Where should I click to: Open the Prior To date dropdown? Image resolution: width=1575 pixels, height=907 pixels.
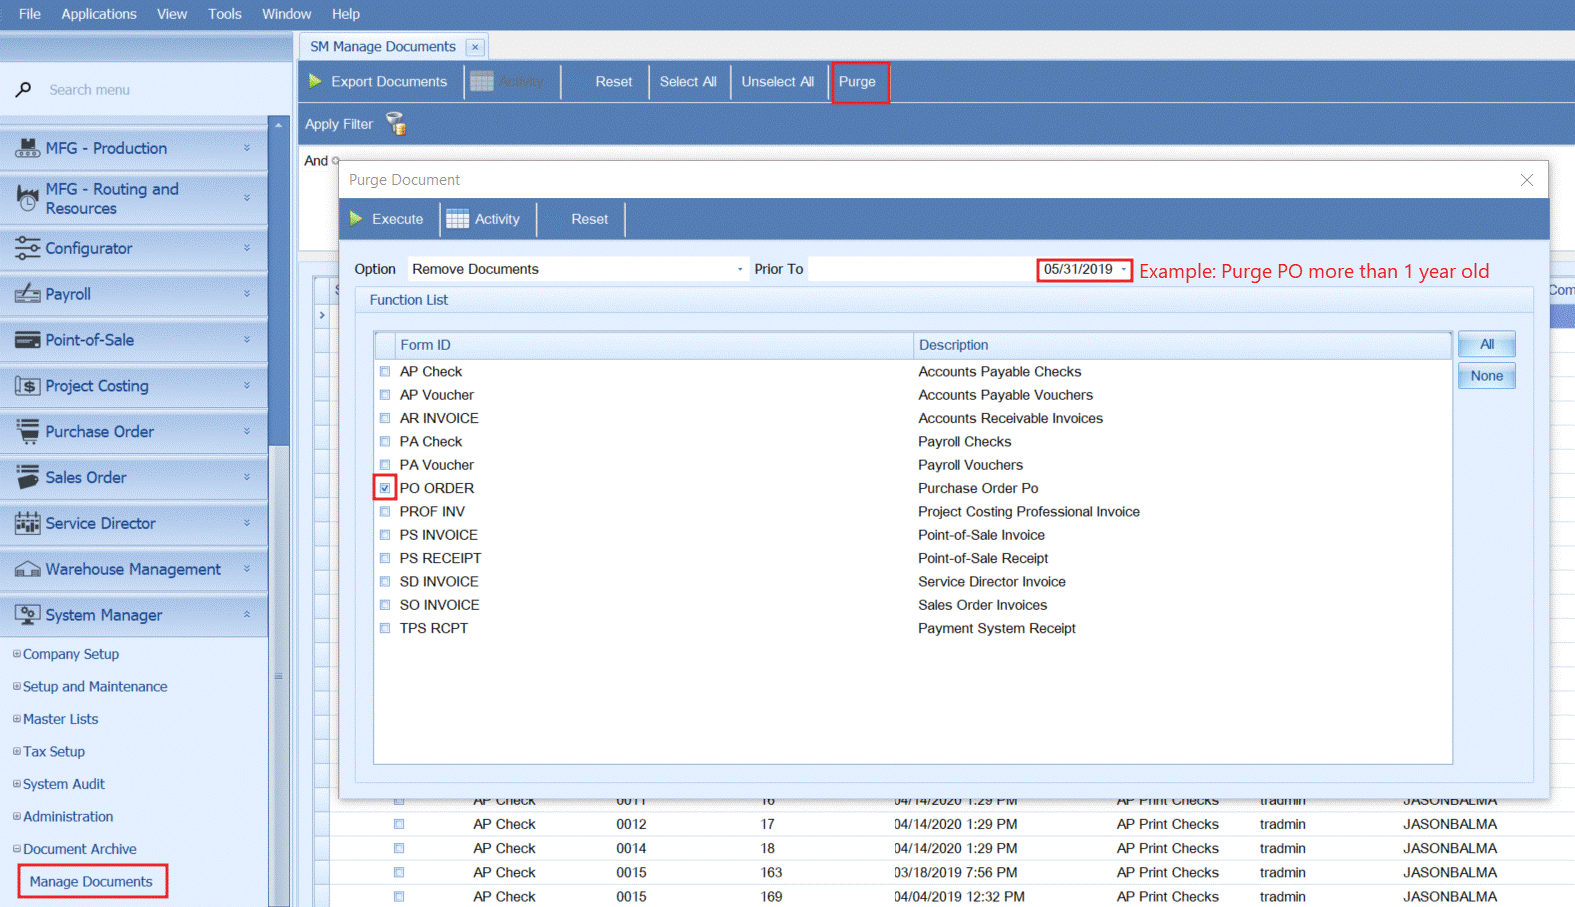[x=1124, y=270]
